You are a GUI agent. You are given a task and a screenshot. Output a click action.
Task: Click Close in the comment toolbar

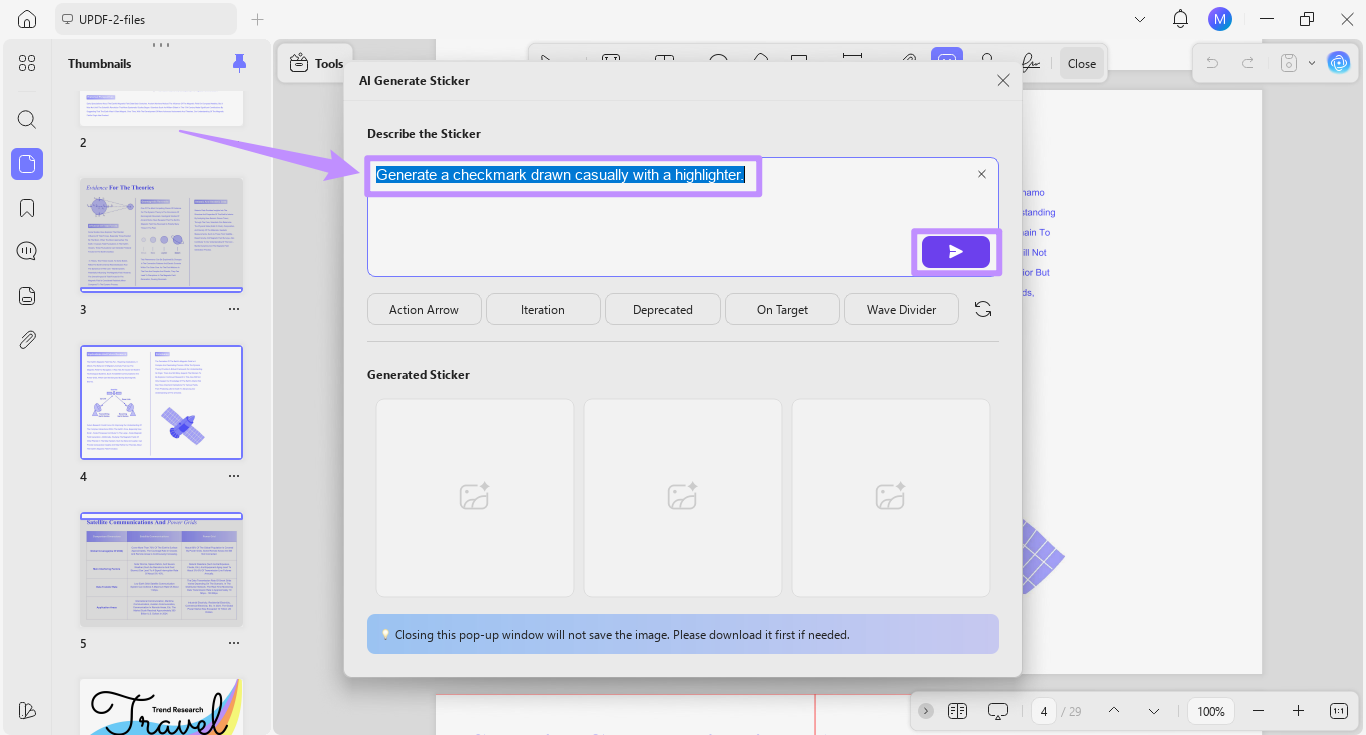point(1082,63)
